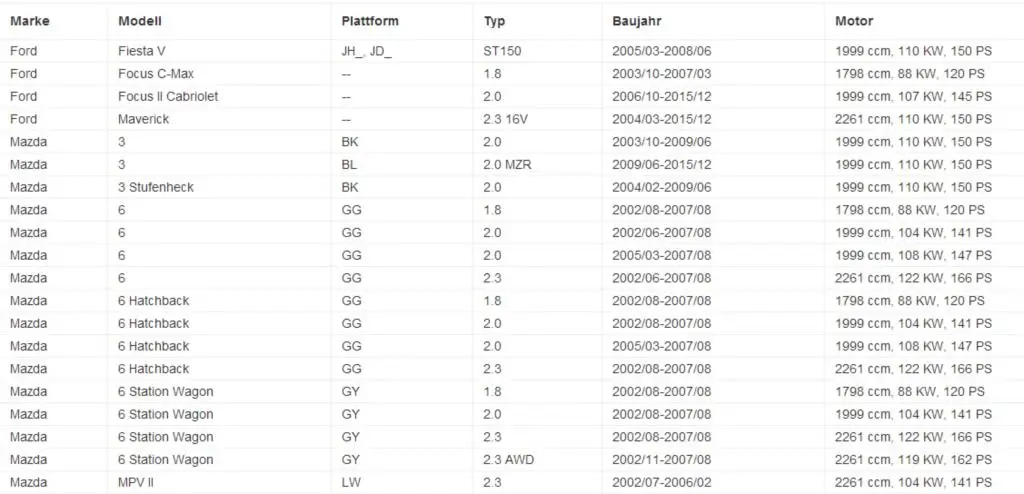1024x494 pixels.
Task: Click the Modell column header
Action: 140,21
